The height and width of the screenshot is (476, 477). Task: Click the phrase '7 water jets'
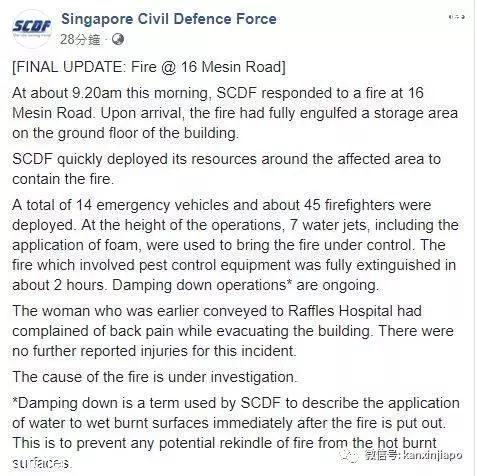[x=328, y=225]
